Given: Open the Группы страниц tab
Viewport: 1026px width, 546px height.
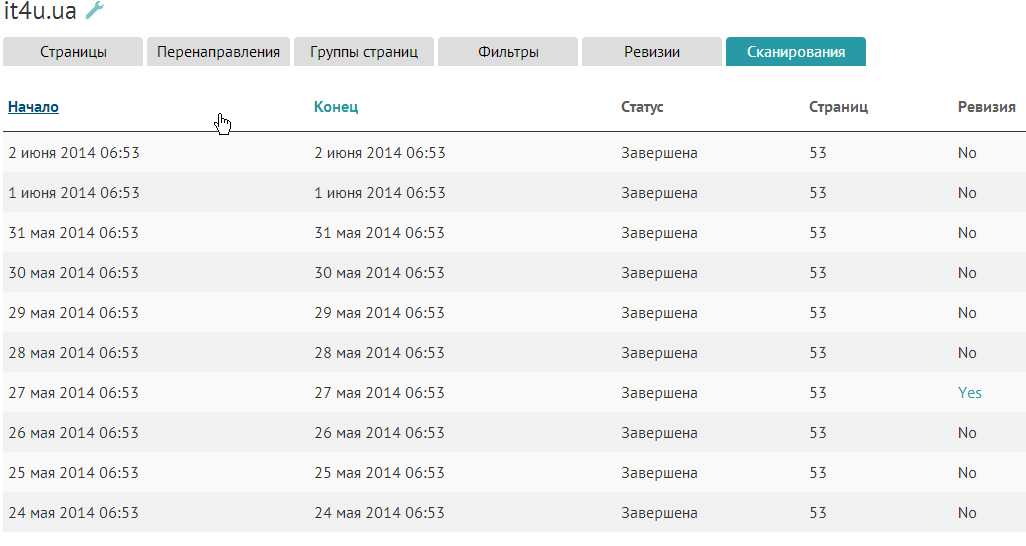Looking at the screenshot, I should pos(364,52).
